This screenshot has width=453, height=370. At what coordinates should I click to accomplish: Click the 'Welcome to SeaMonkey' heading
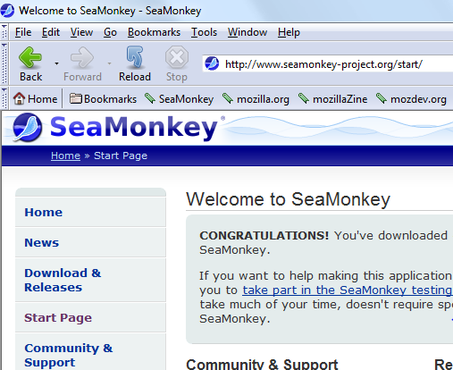click(288, 199)
